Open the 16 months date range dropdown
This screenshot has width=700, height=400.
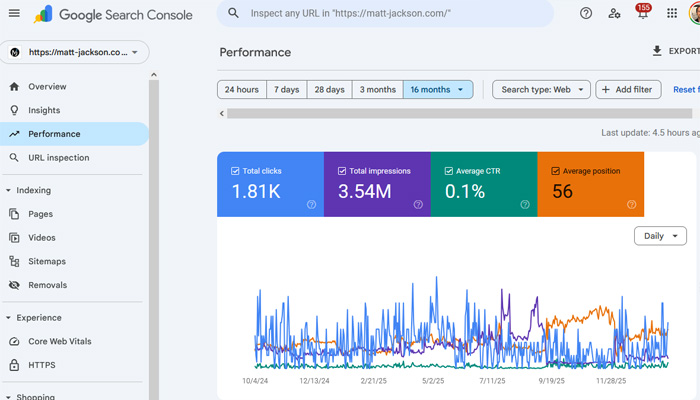[438, 90]
